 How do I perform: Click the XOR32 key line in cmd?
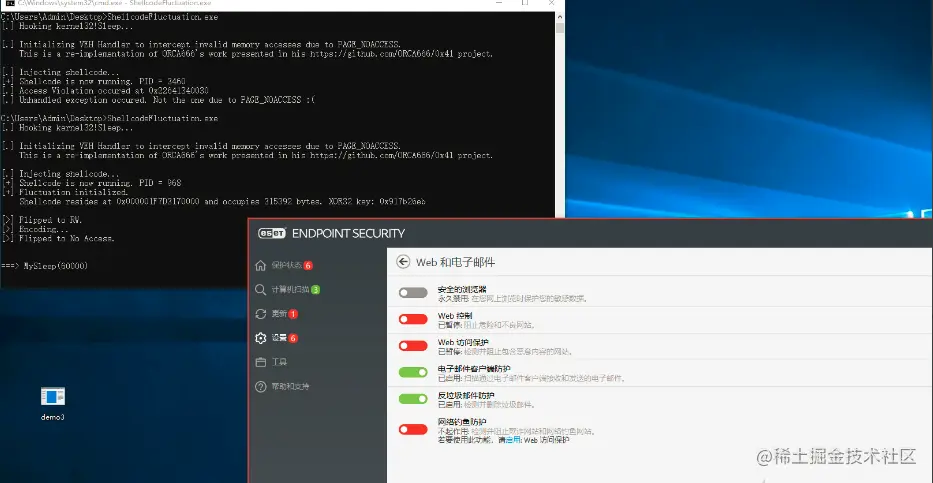point(222,202)
